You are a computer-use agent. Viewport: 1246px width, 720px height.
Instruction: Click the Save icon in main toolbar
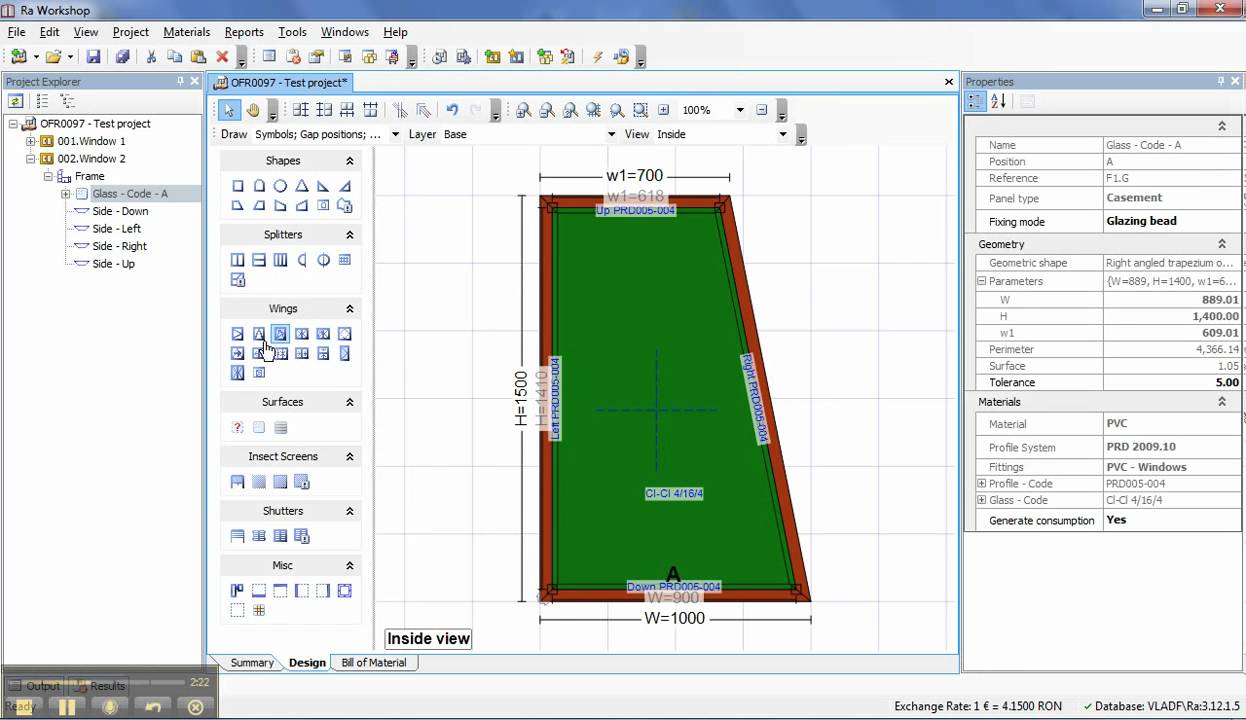93,57
